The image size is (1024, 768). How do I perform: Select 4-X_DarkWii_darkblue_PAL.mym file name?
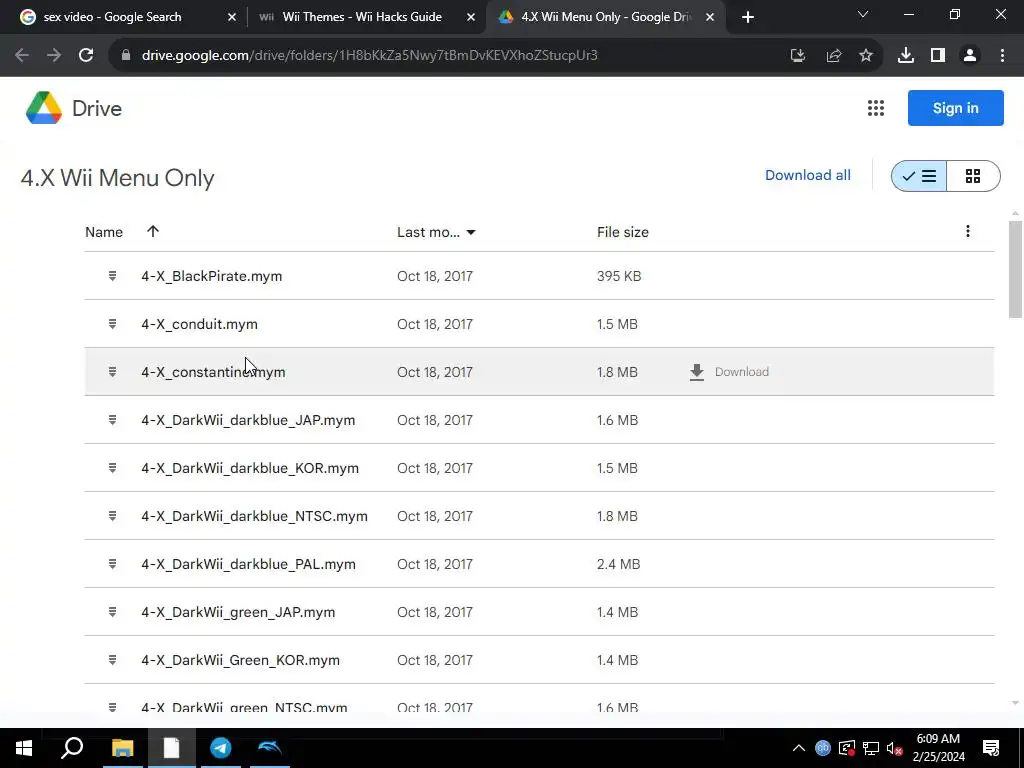coord(248,564)
